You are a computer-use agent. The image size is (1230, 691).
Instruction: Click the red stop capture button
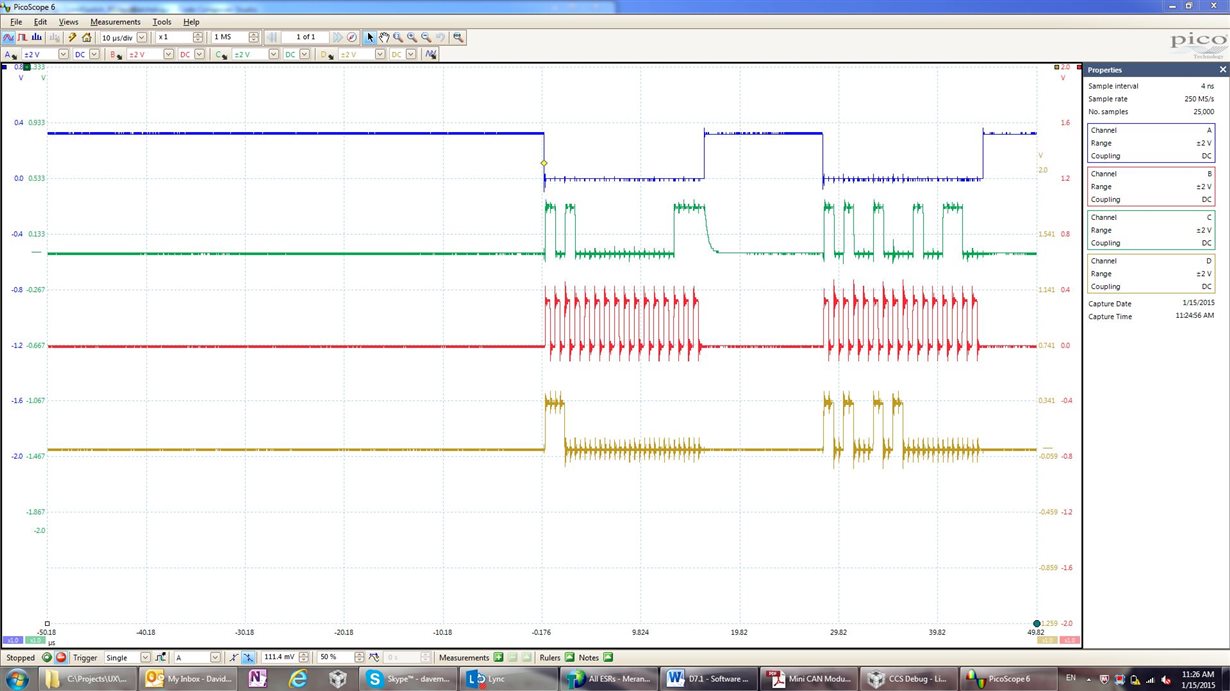[61, 657]
